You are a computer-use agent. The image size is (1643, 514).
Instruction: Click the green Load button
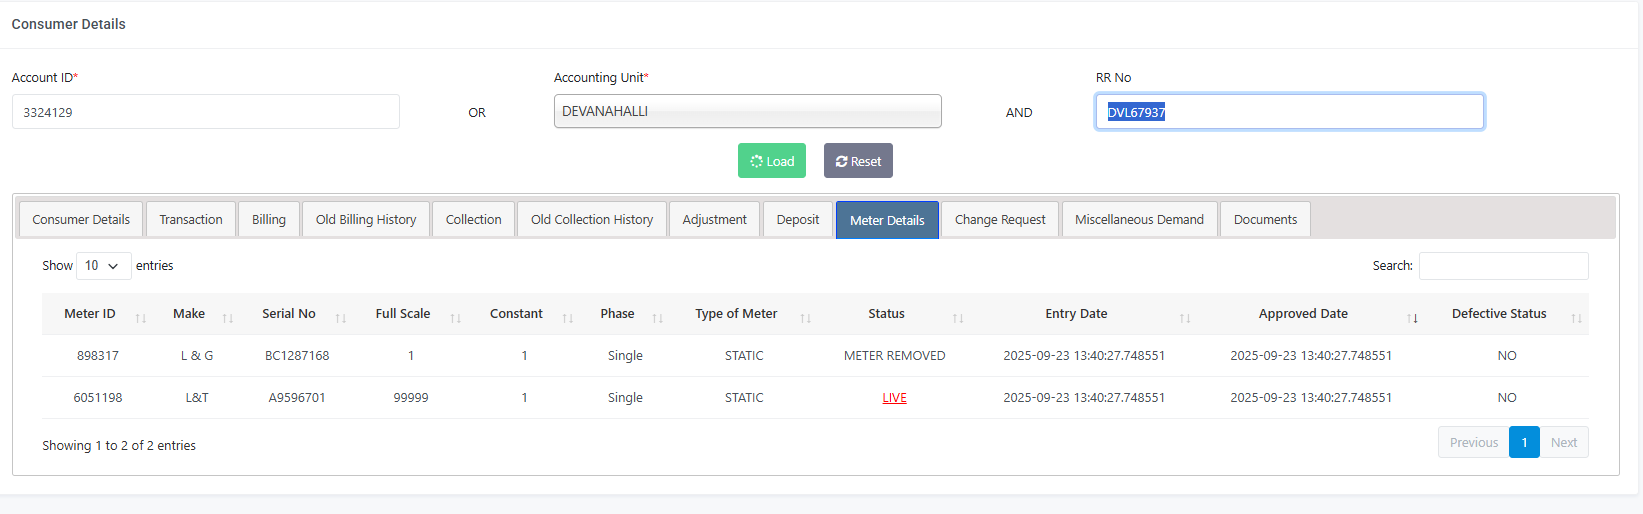pos(772,162)
